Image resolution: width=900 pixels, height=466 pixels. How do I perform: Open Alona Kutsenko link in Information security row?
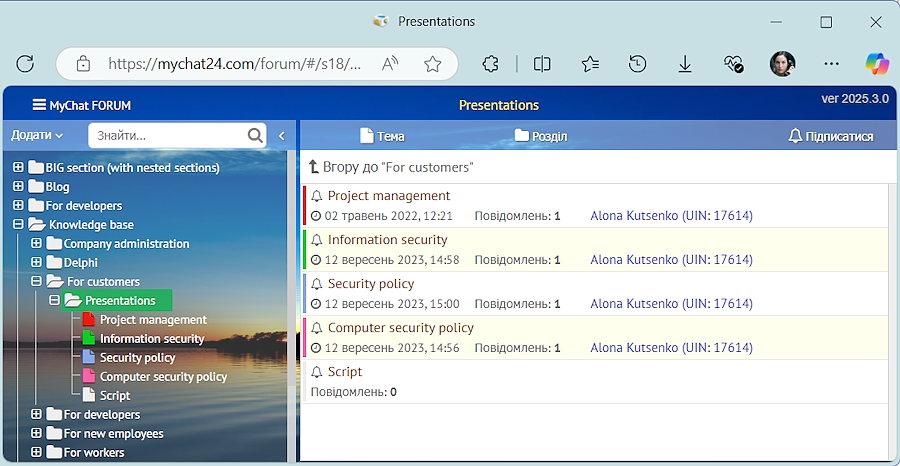pos(671,260)
